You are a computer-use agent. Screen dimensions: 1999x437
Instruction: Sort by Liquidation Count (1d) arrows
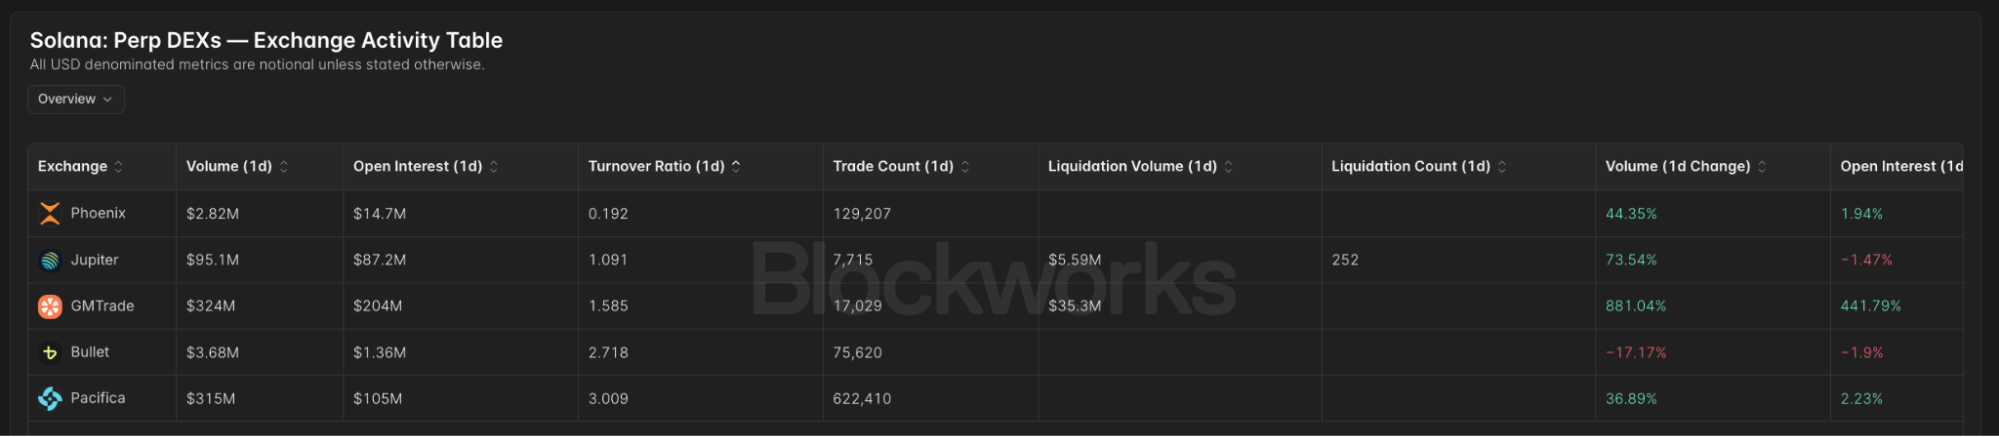tap(1502, 166)
